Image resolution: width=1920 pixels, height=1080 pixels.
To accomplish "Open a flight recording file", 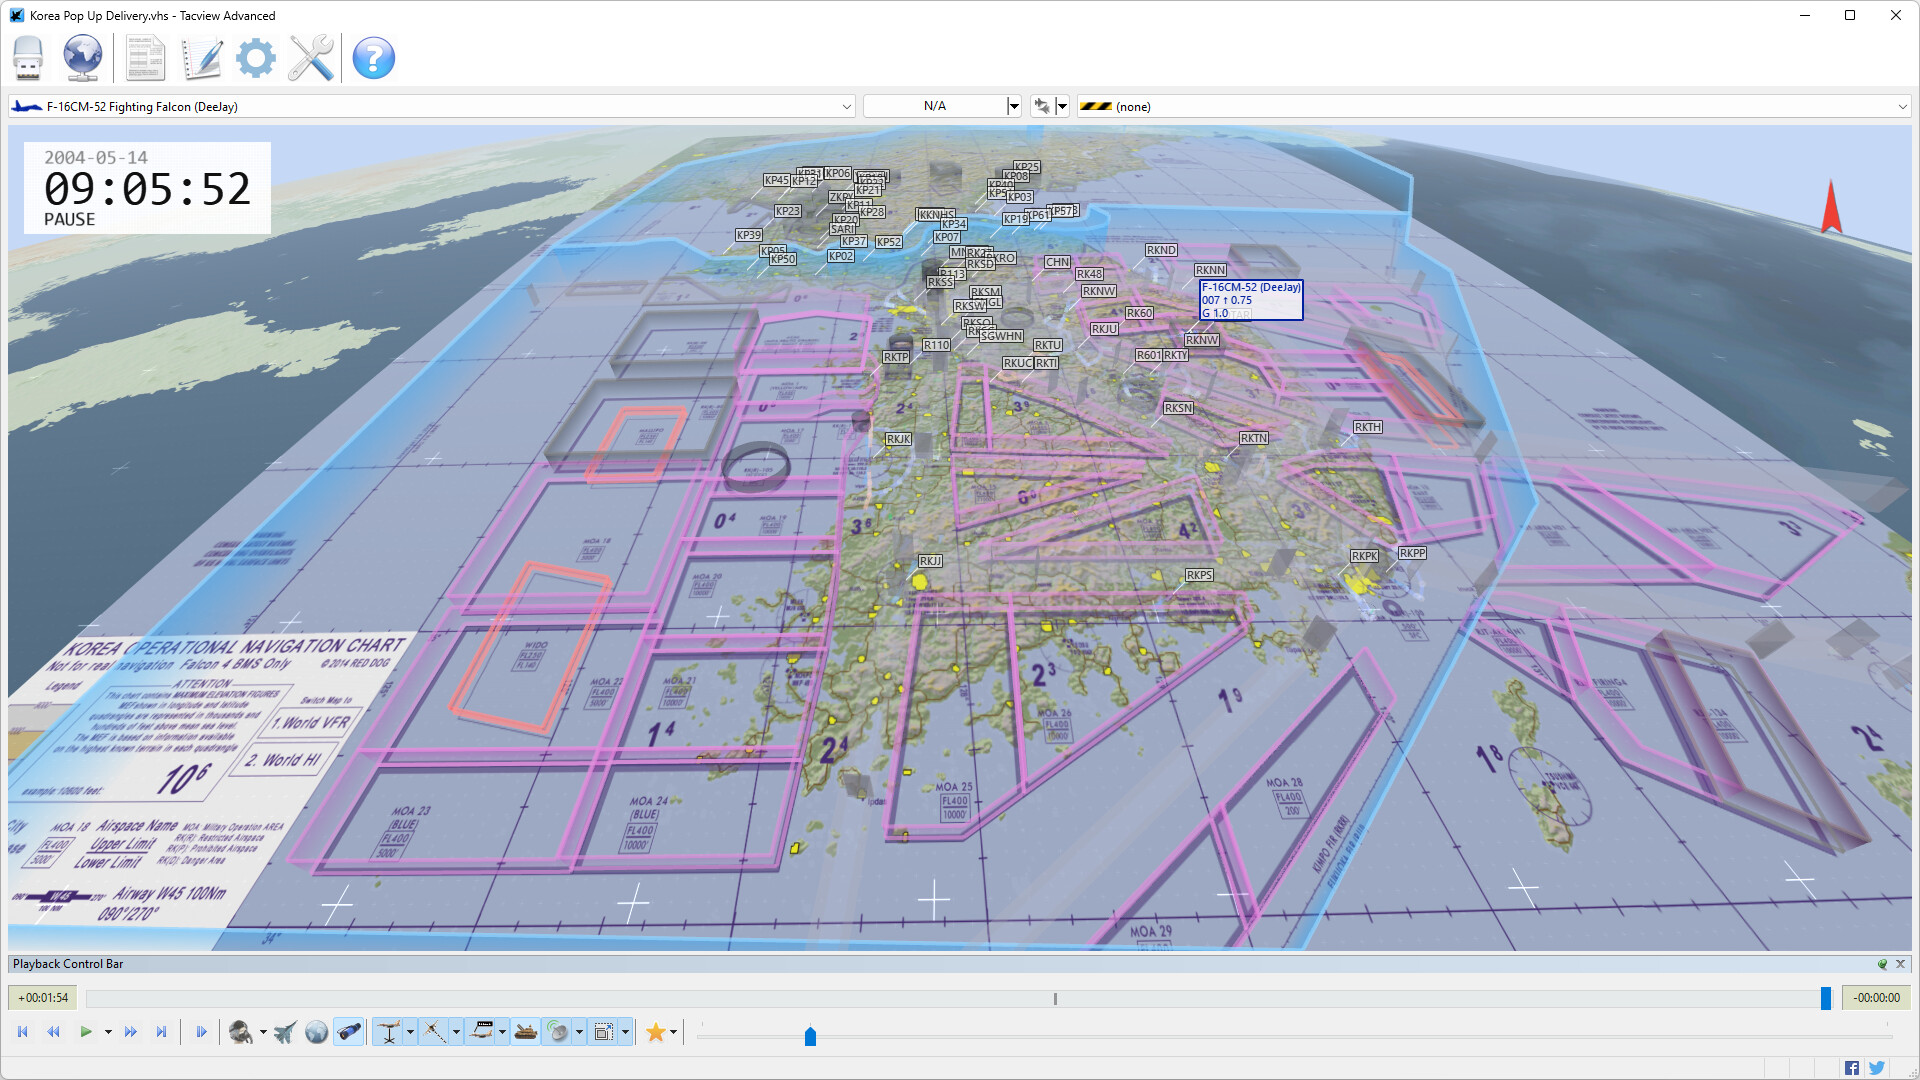I will [x=27, y=58].
